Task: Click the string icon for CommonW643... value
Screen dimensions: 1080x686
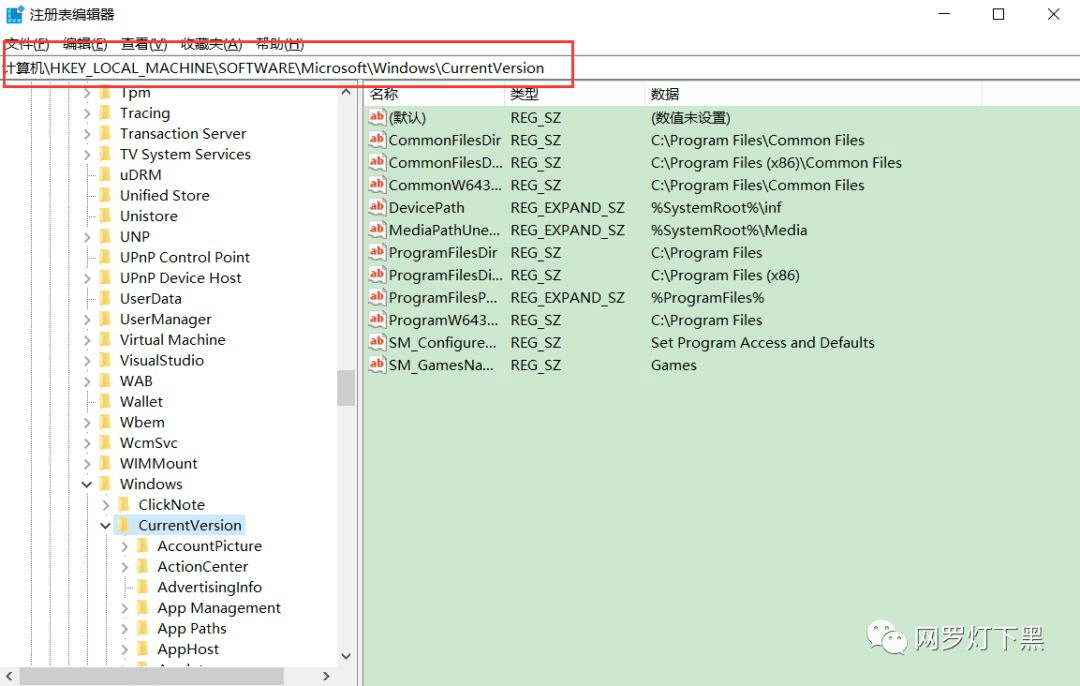Action: pyautogui.click(x=377, y=185)
